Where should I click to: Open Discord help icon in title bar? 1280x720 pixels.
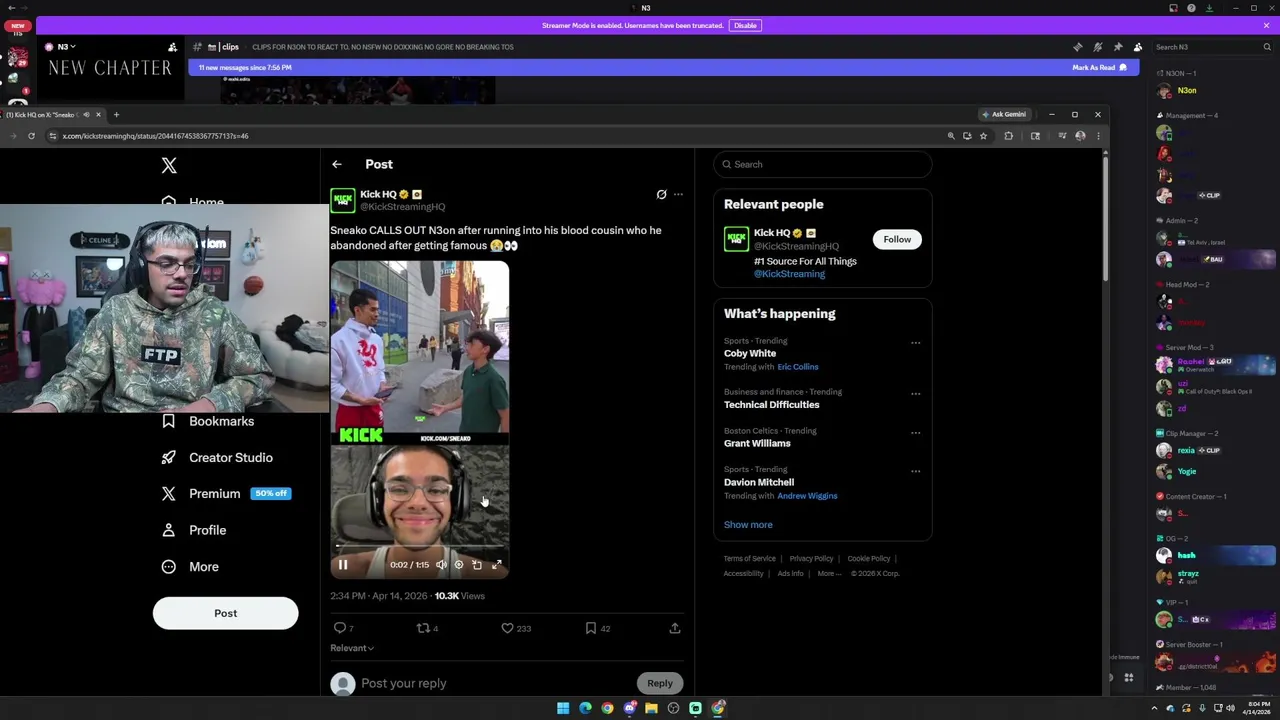tap(1191, 8)
